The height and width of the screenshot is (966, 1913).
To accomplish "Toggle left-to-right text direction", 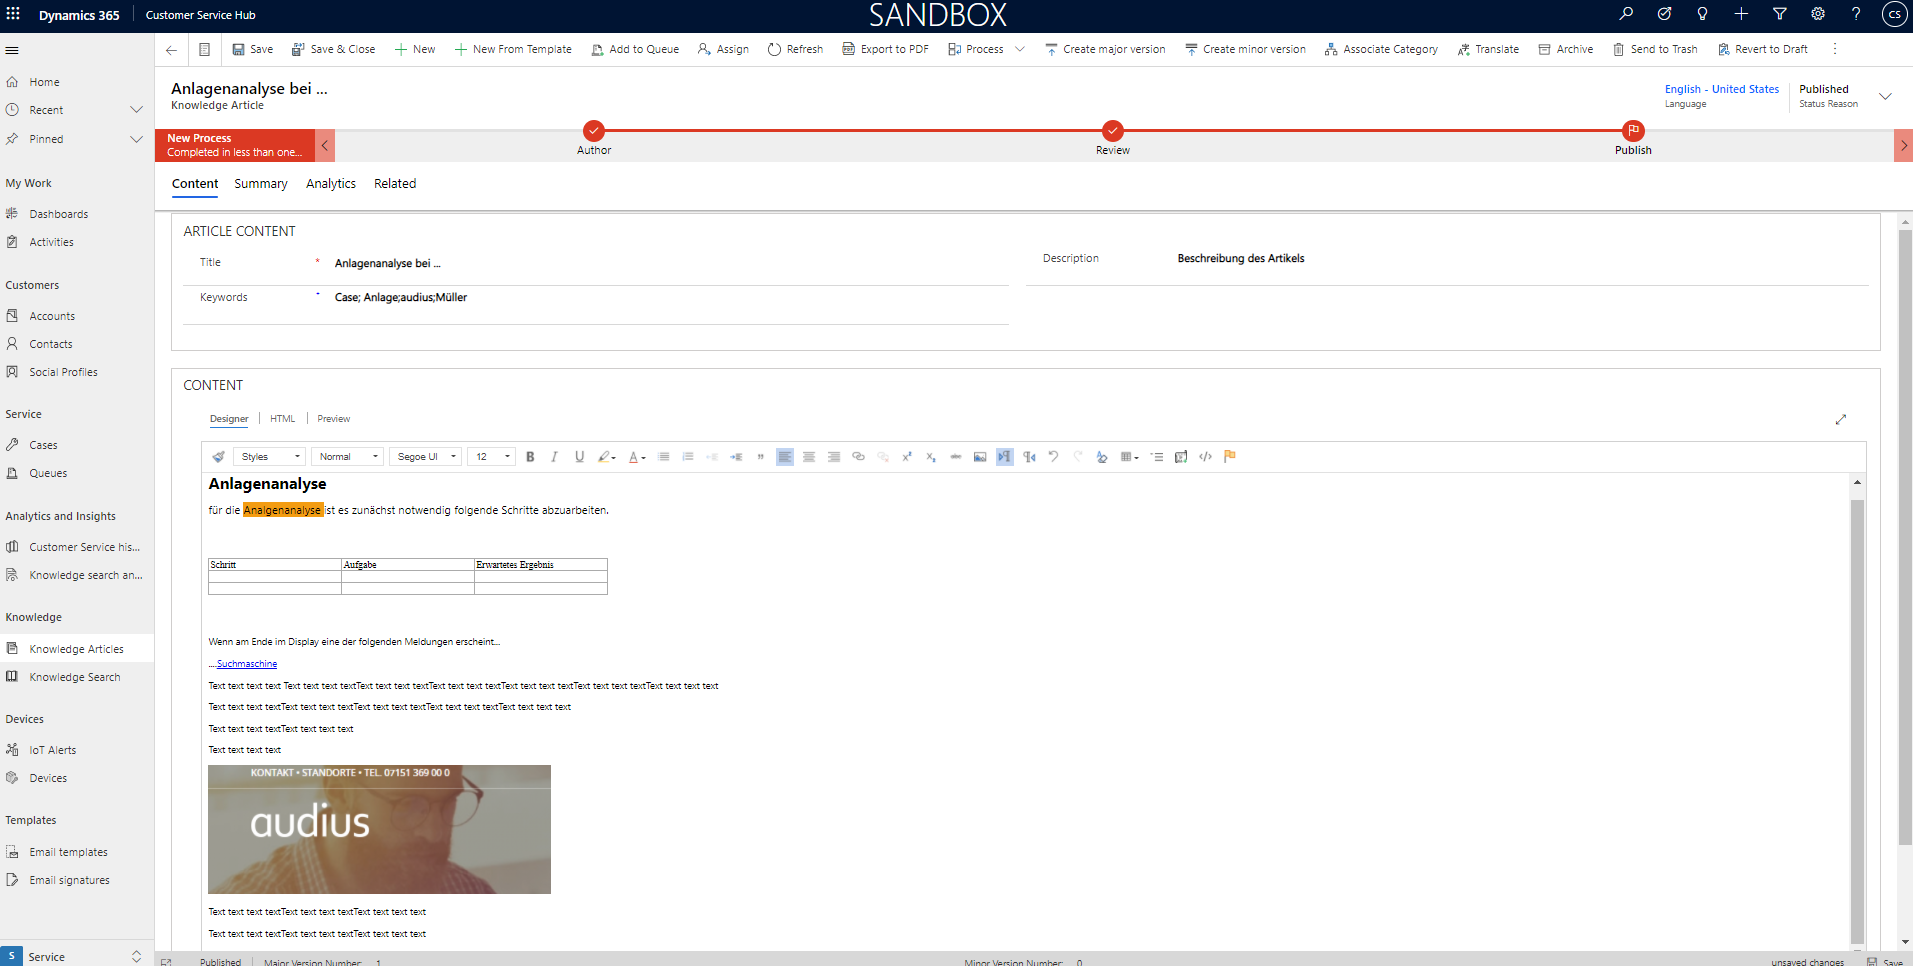I will tap(1004, 457).
